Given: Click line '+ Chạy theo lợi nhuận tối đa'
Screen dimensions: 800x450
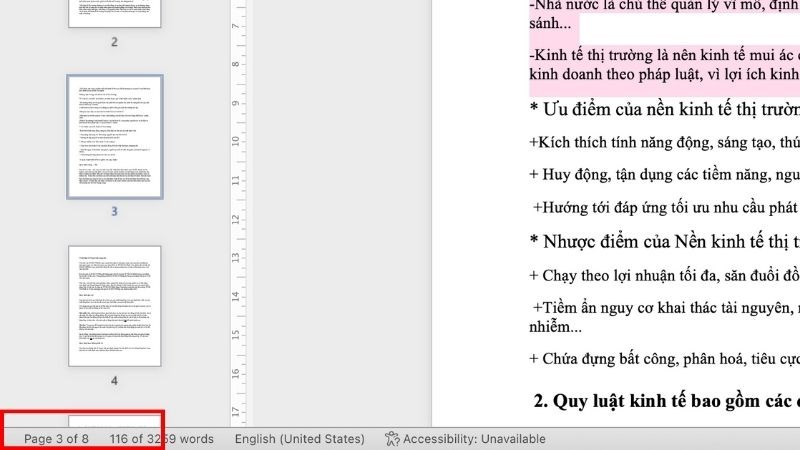Looking at the screenshot, I should 665,276.
